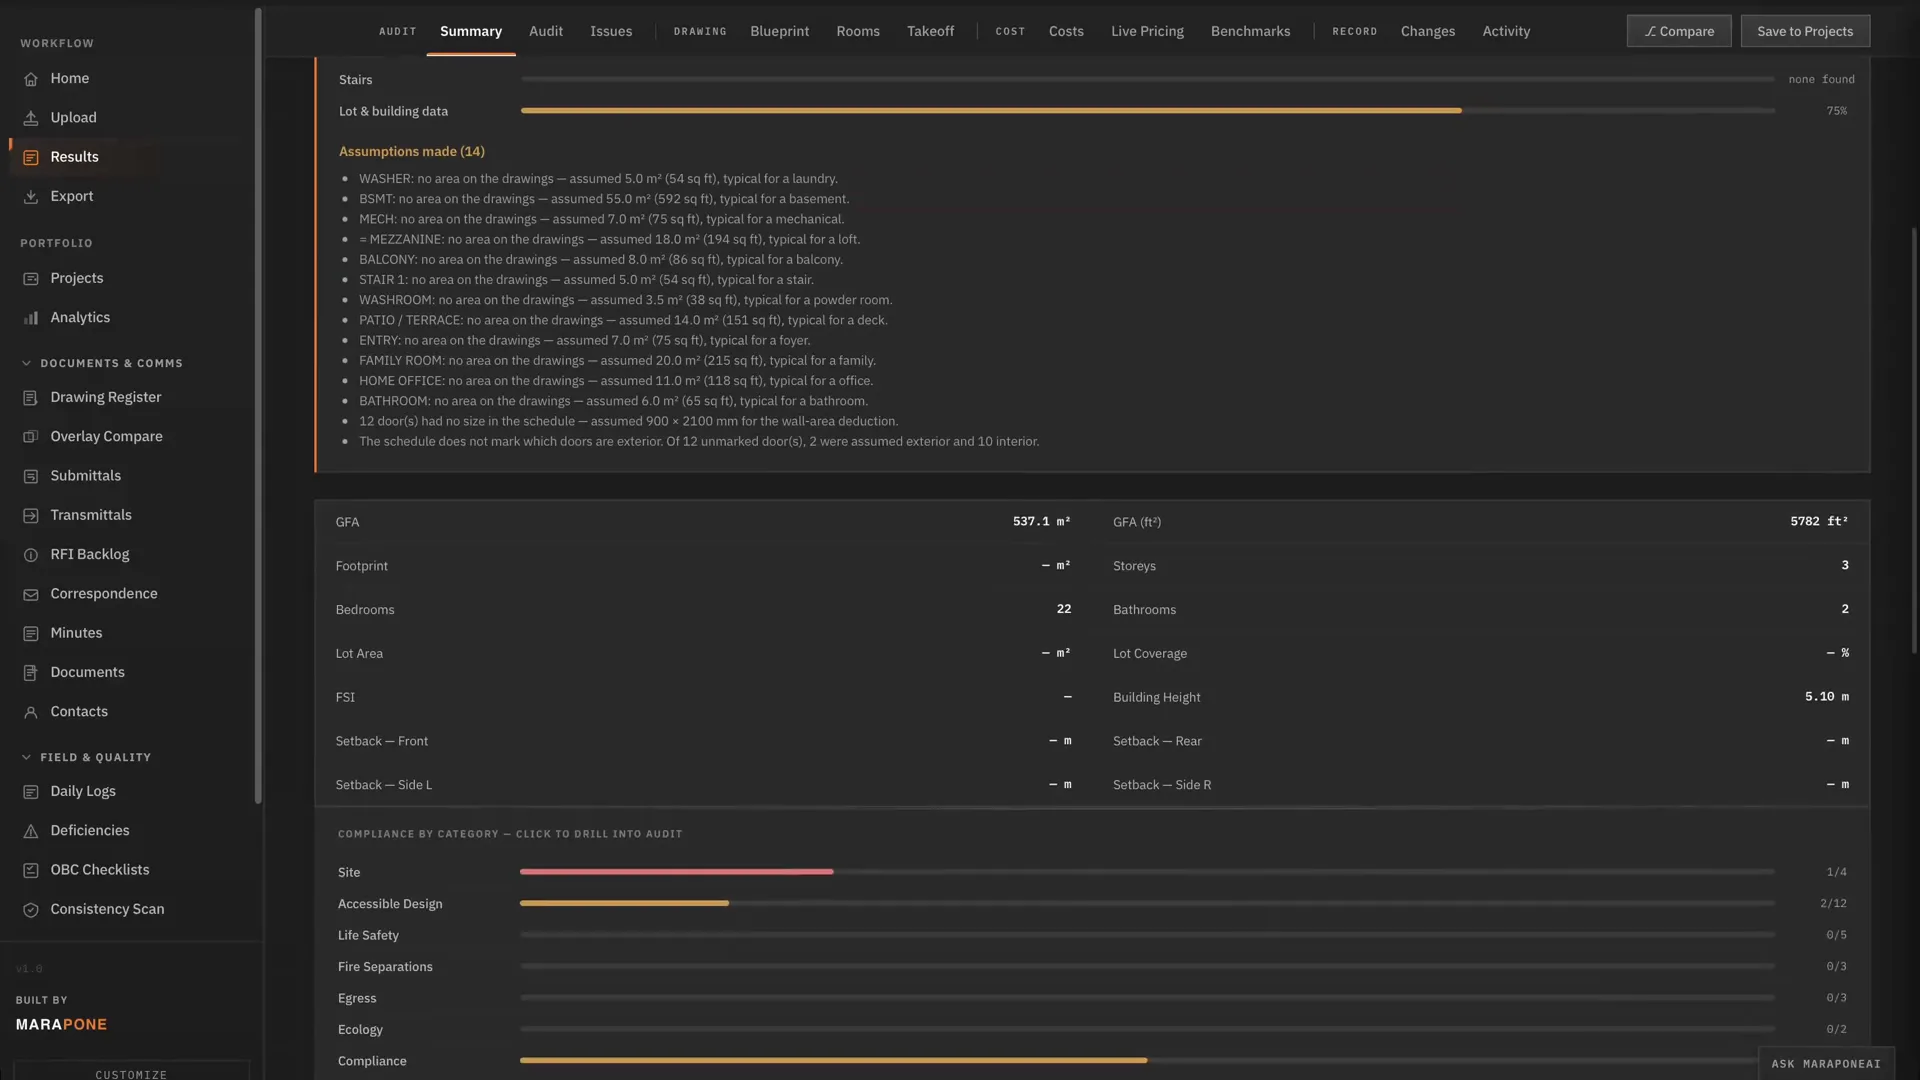Click the Contacts person icon
The width and height of the screenshot is (1920, 1080).
[31, 712]
